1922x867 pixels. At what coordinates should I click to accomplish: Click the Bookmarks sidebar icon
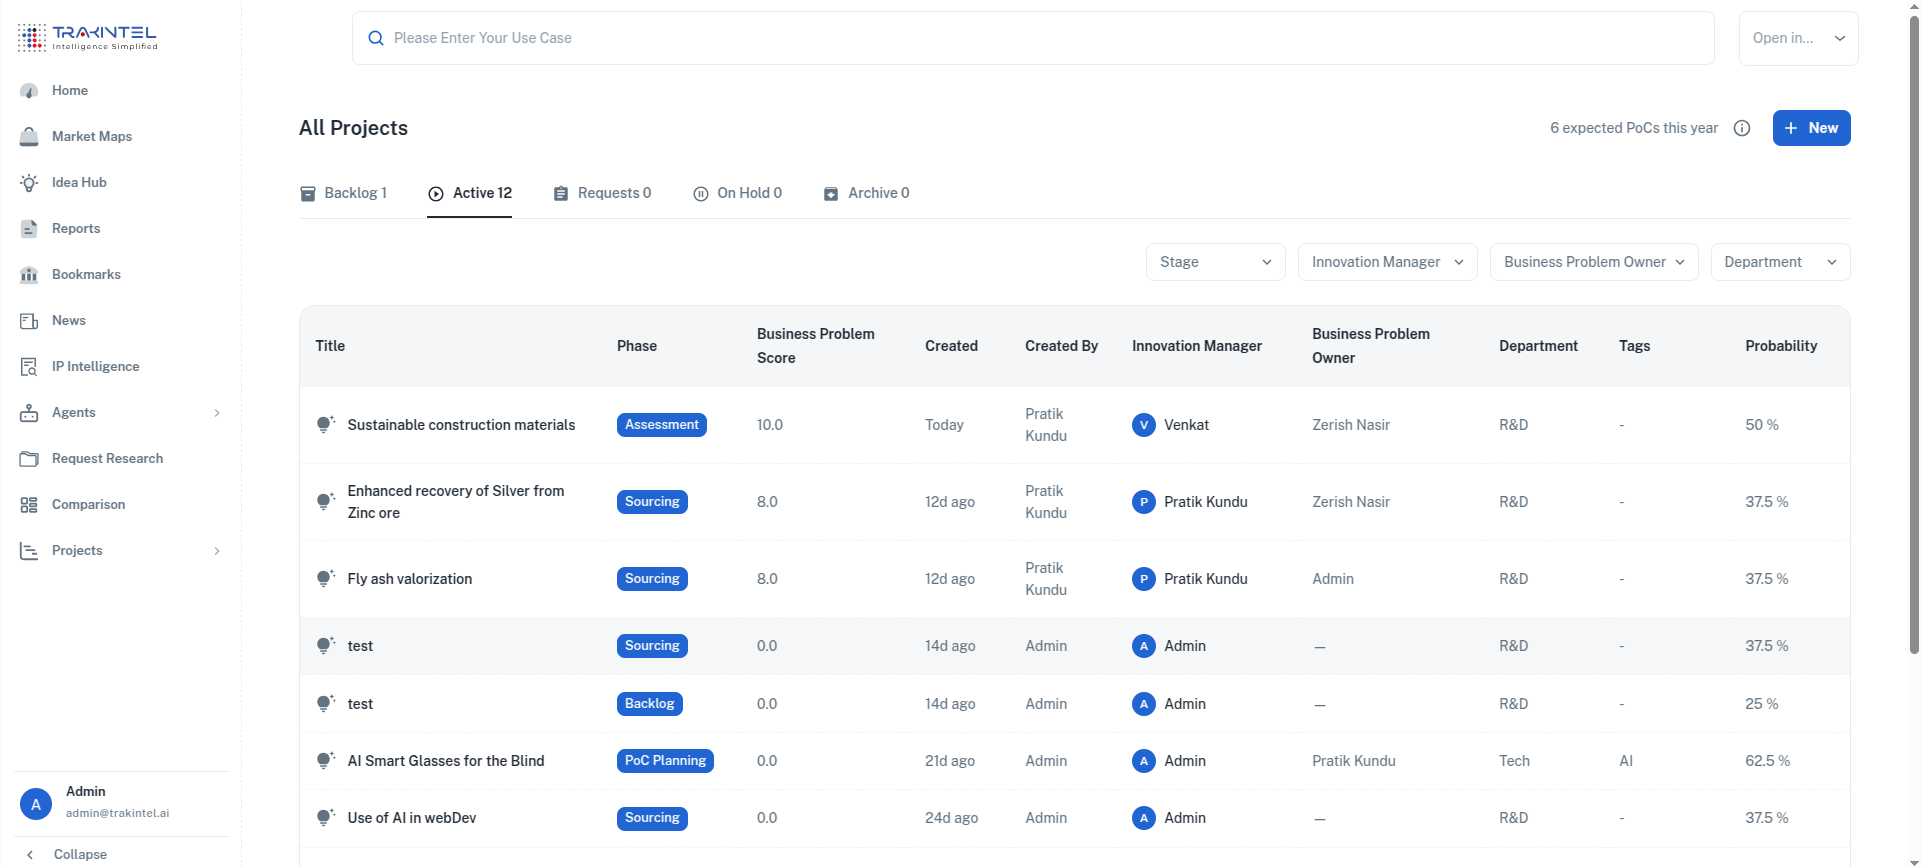click(x=29, y=275)
